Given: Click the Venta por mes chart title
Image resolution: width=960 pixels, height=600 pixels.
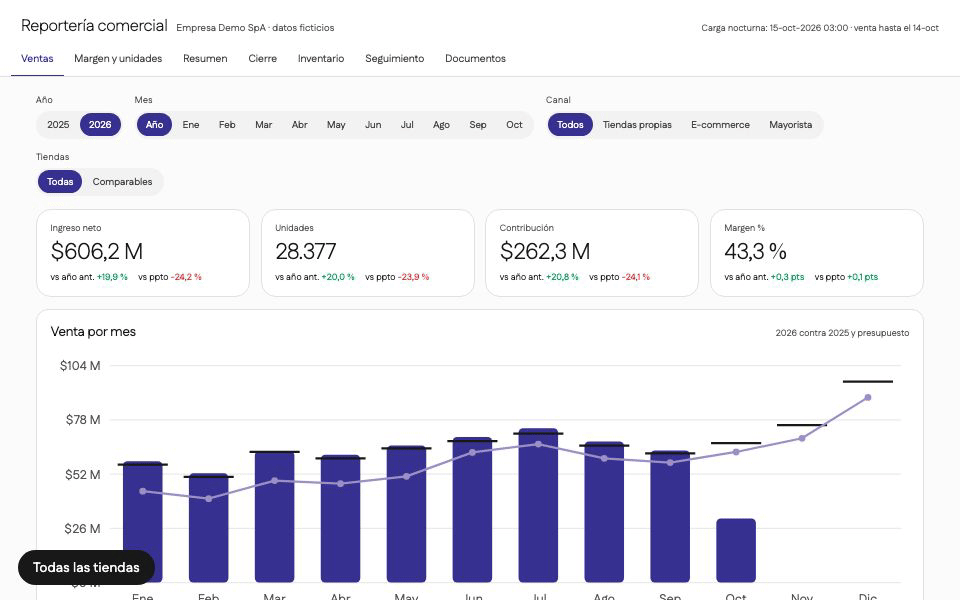Looking at the screenshot, I should coord(93,332).
